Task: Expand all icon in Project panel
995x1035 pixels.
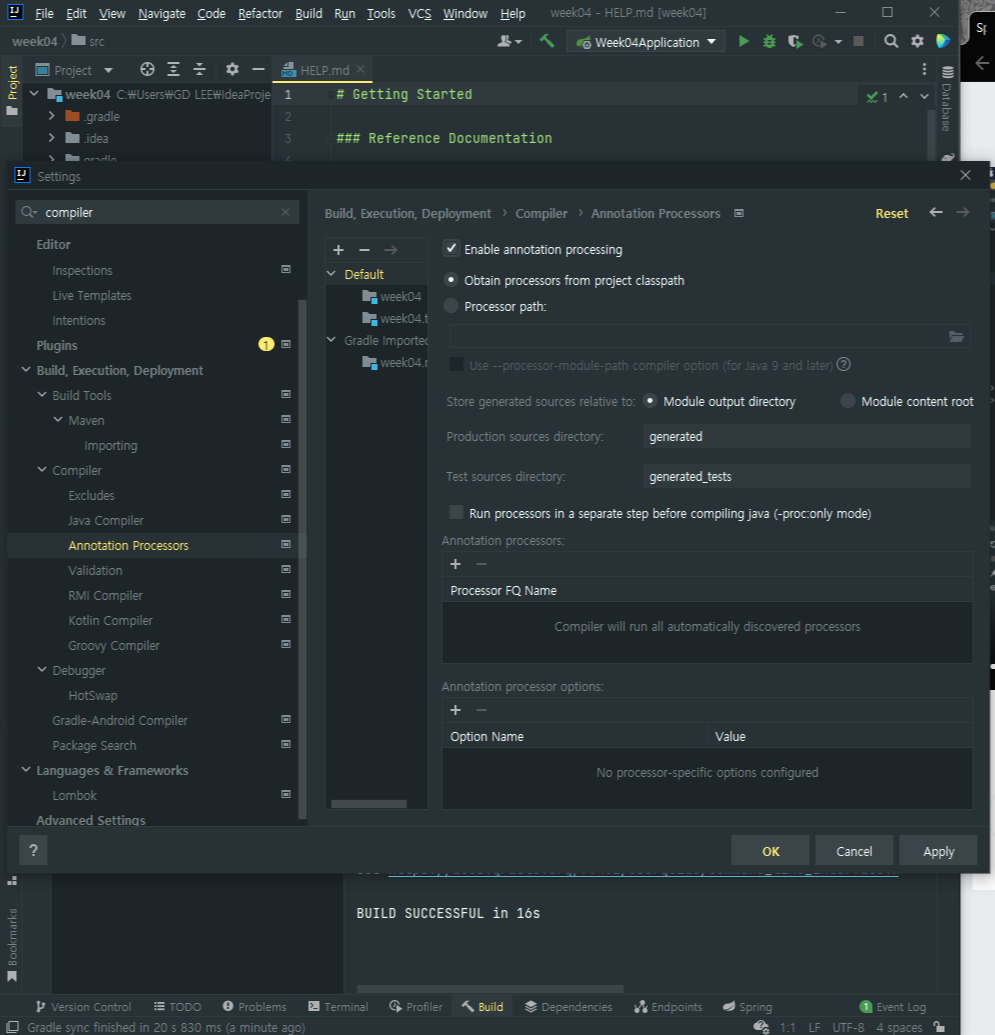Action: pyautogui.click(x=173, y=69)
